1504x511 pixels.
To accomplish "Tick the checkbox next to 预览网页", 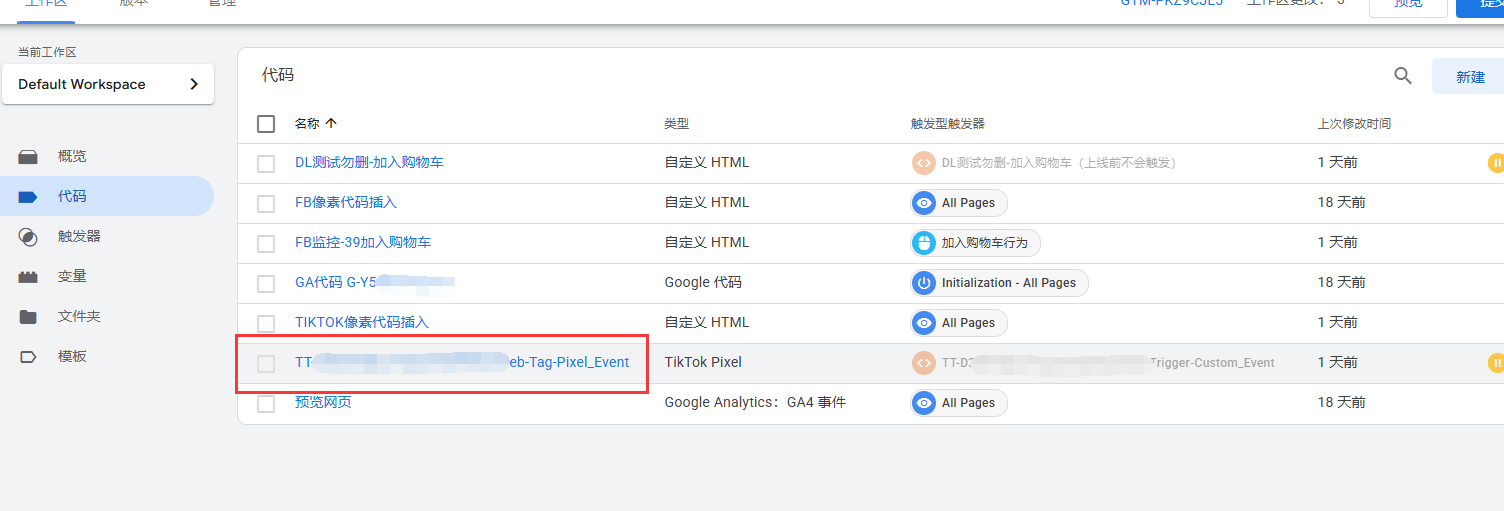I will pyautogui.click(x=266, y=403).
